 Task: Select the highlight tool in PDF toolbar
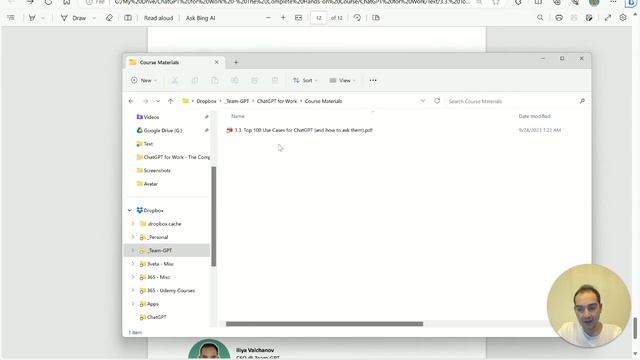[32, 18]
